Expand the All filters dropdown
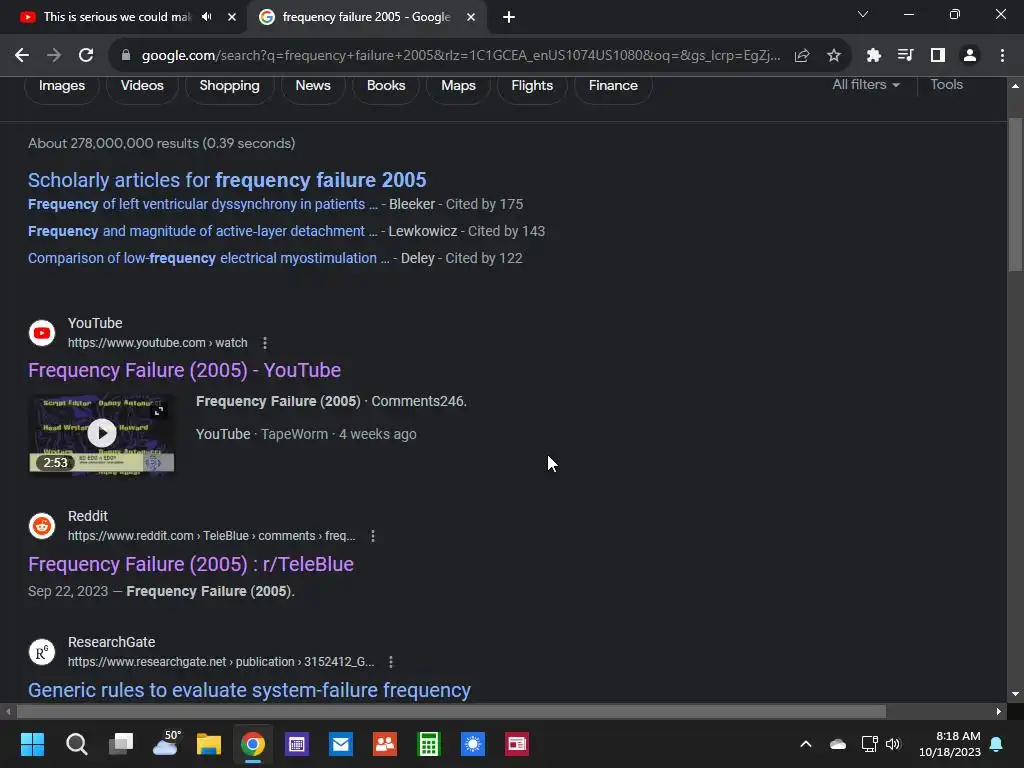 (x=866, y=85)
